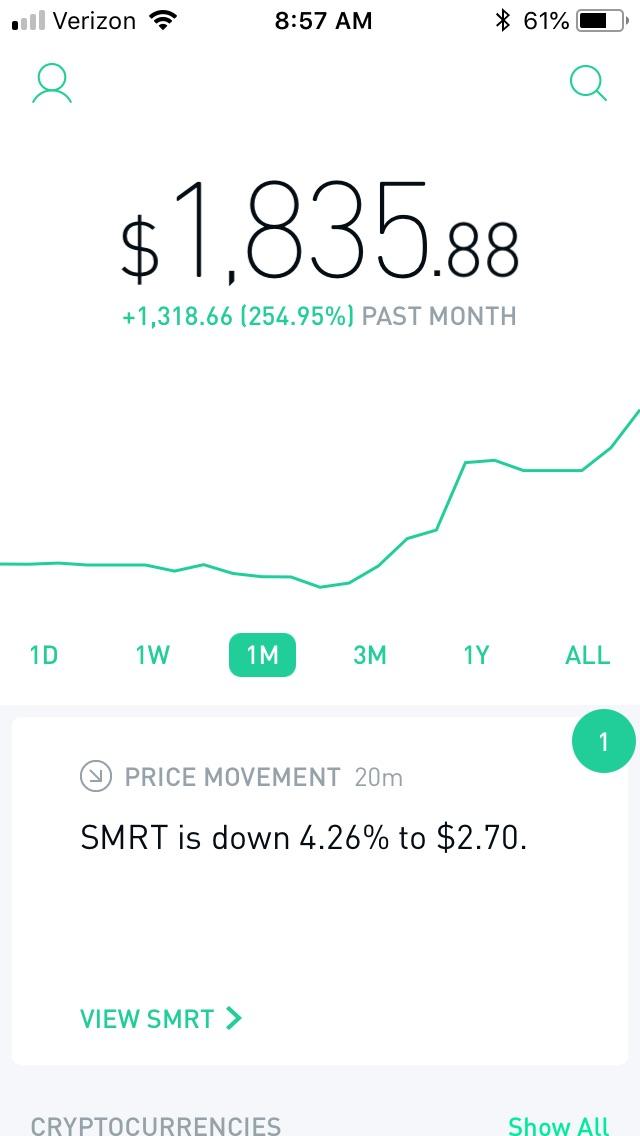Open the account profile icon
The width and height of the screenshot is (640, 1136).
pyautogui.click(x=51, y=84)
